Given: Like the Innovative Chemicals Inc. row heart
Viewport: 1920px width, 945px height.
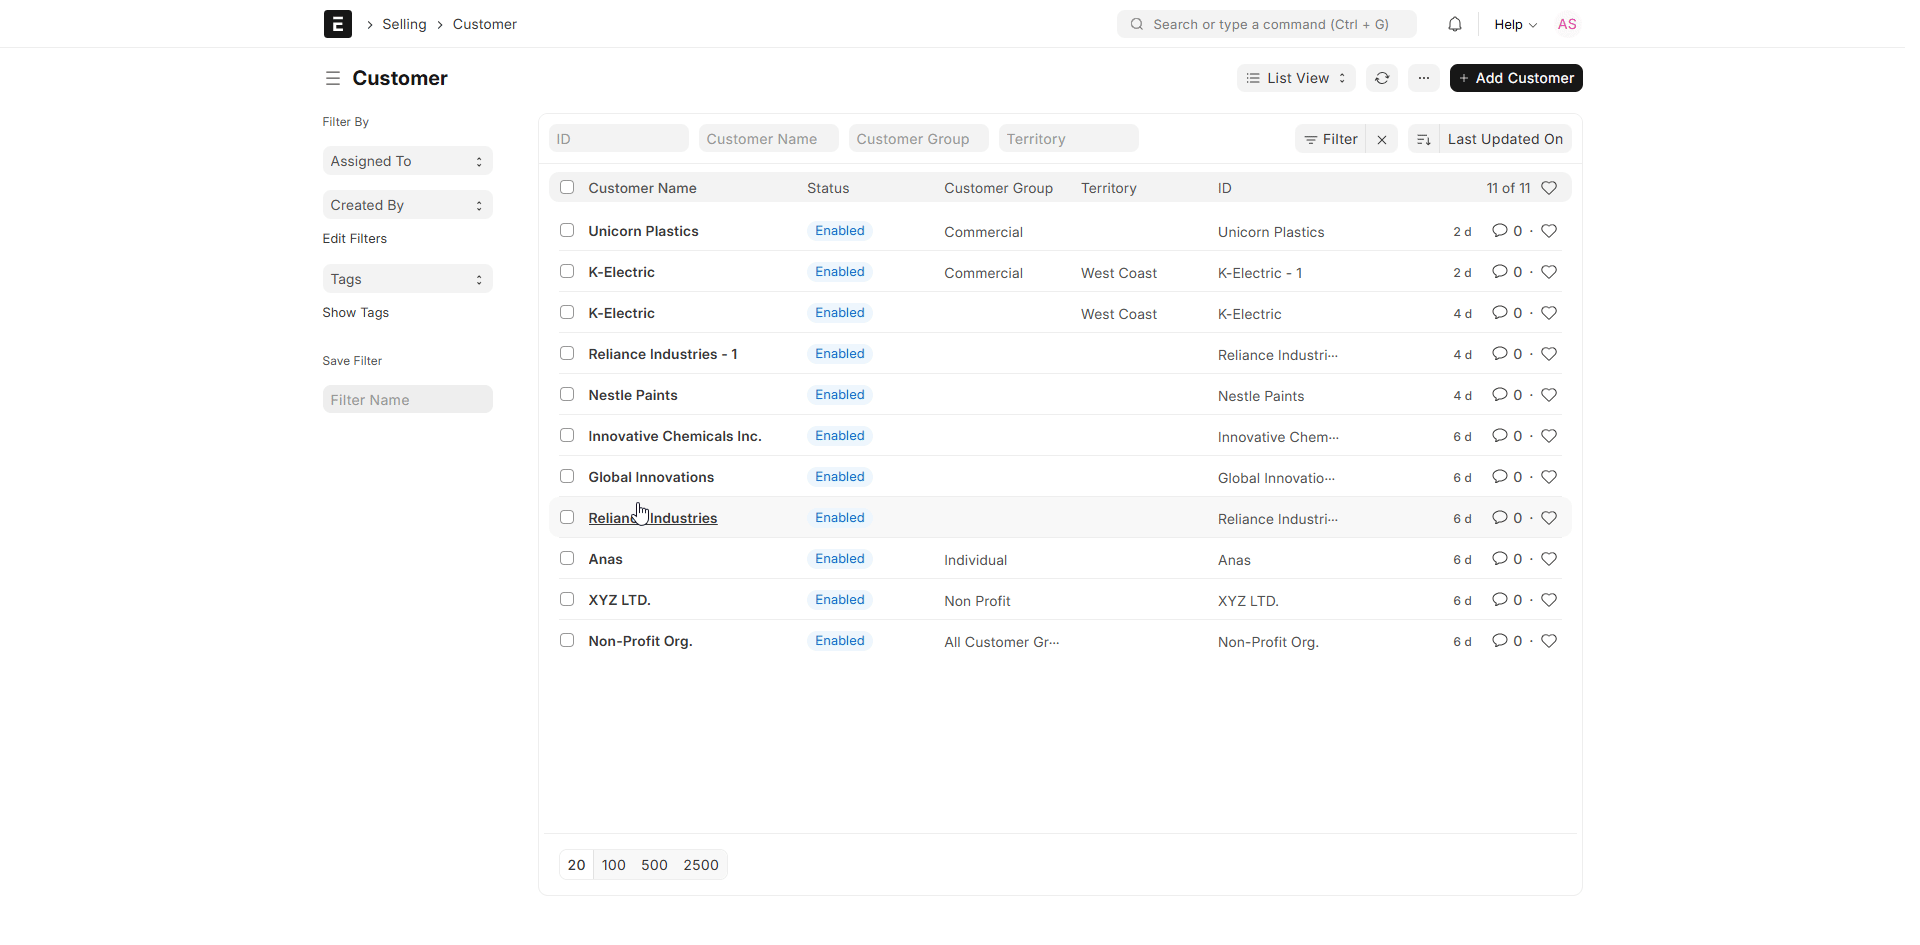Looking at the screenshot, I should tap(1549, 436).
